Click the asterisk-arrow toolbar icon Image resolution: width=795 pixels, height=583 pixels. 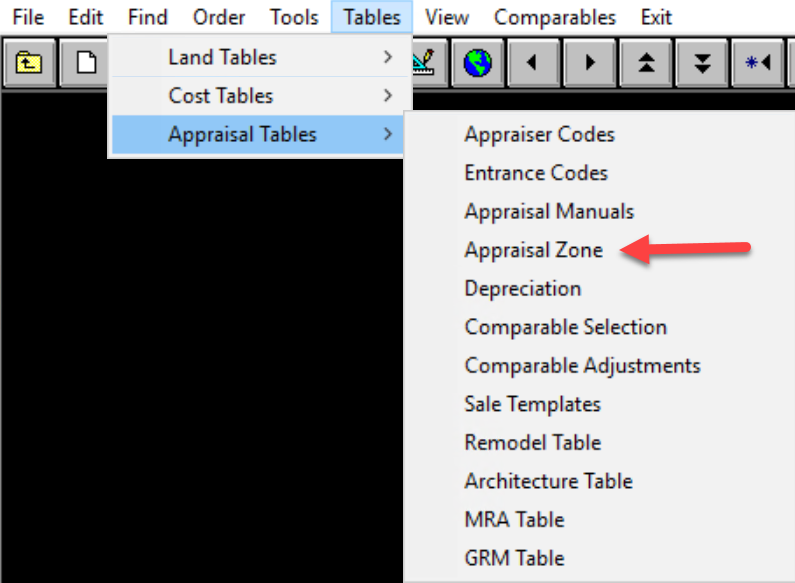coord(758,63)
